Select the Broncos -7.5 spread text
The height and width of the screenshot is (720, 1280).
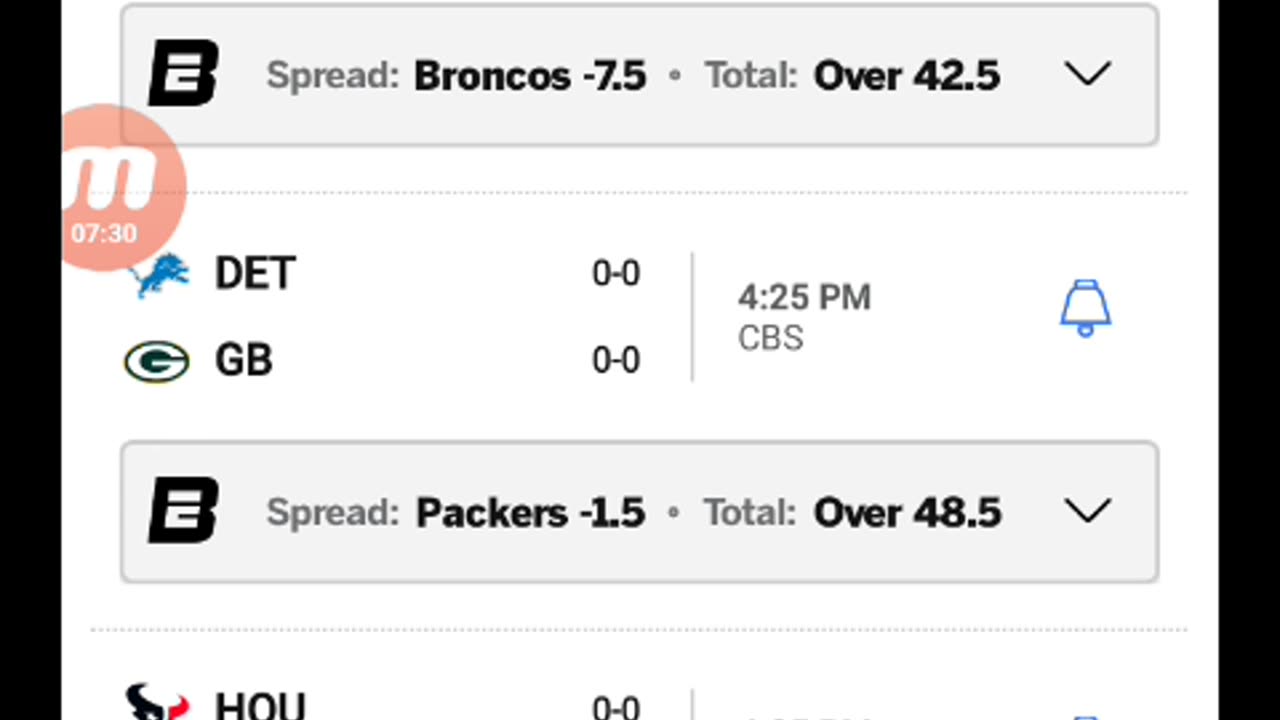(x=530, y=76)
